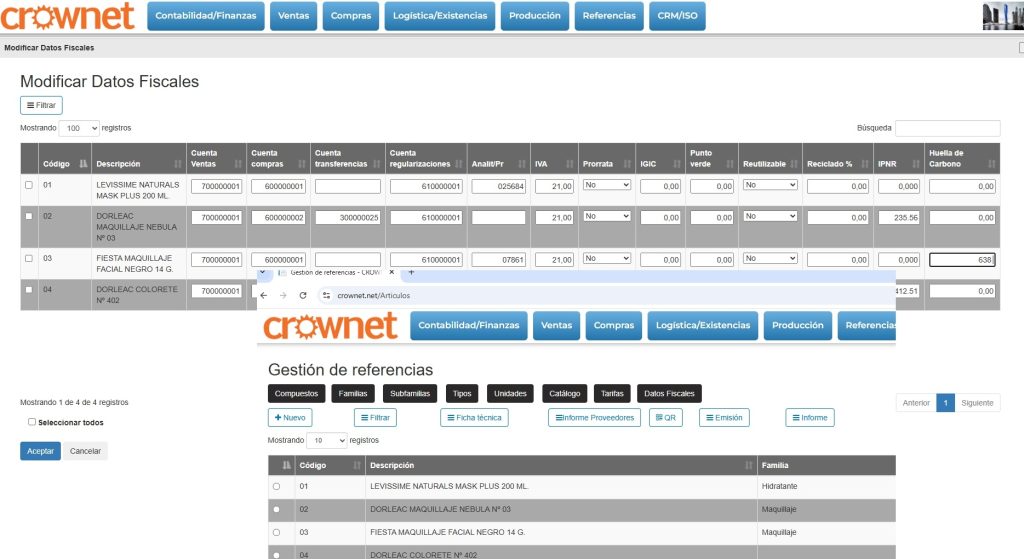Sort by Cuenta transferencias column header

347,158
